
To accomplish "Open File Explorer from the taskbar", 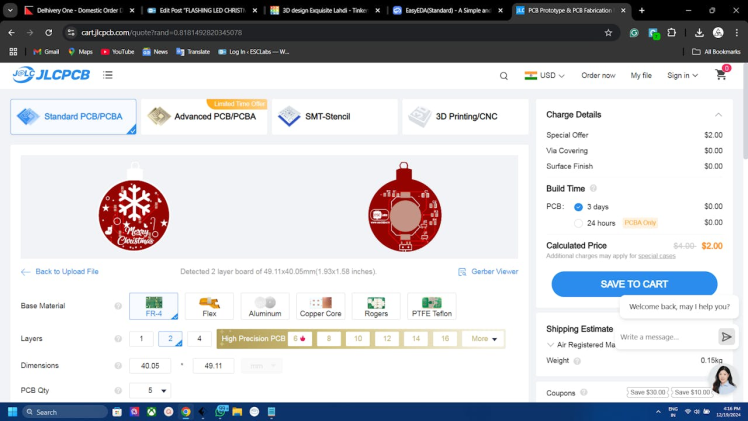I will [x=237, y=412].
